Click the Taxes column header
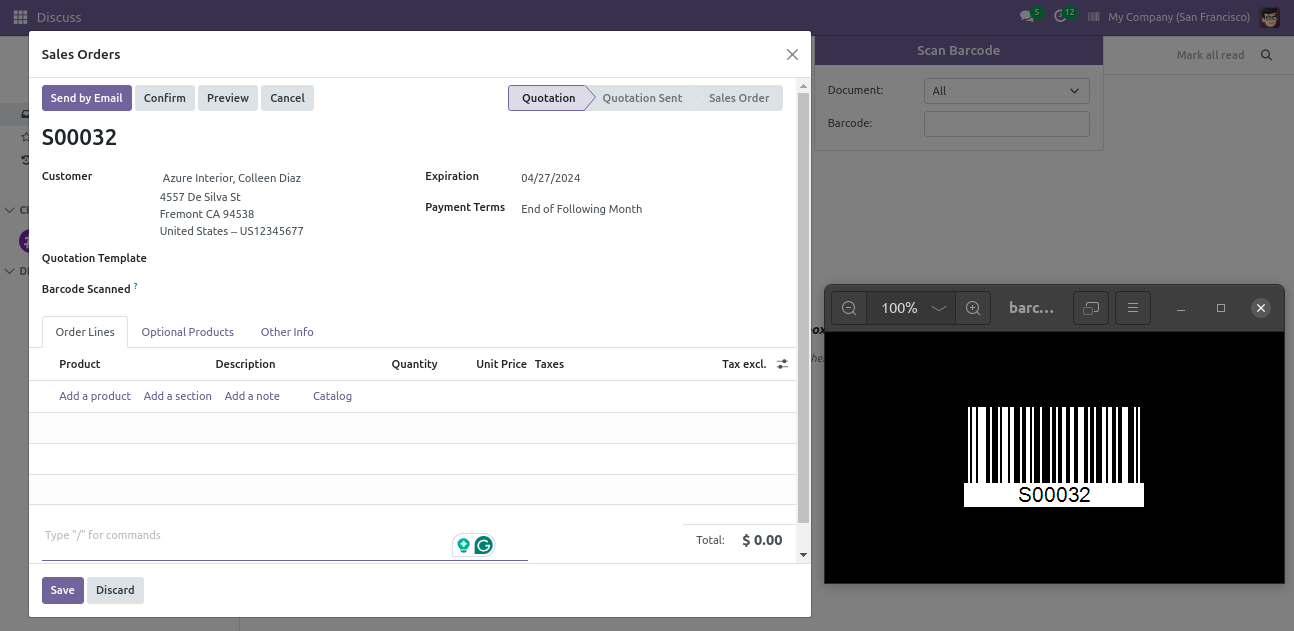 coord(549,364)
